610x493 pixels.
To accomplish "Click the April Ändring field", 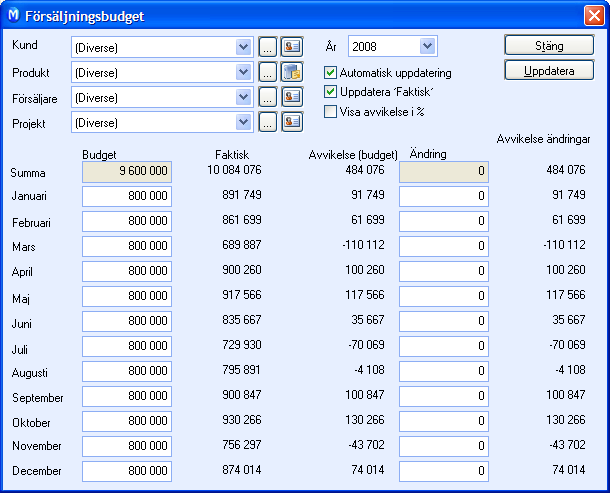I will [444, 271].
